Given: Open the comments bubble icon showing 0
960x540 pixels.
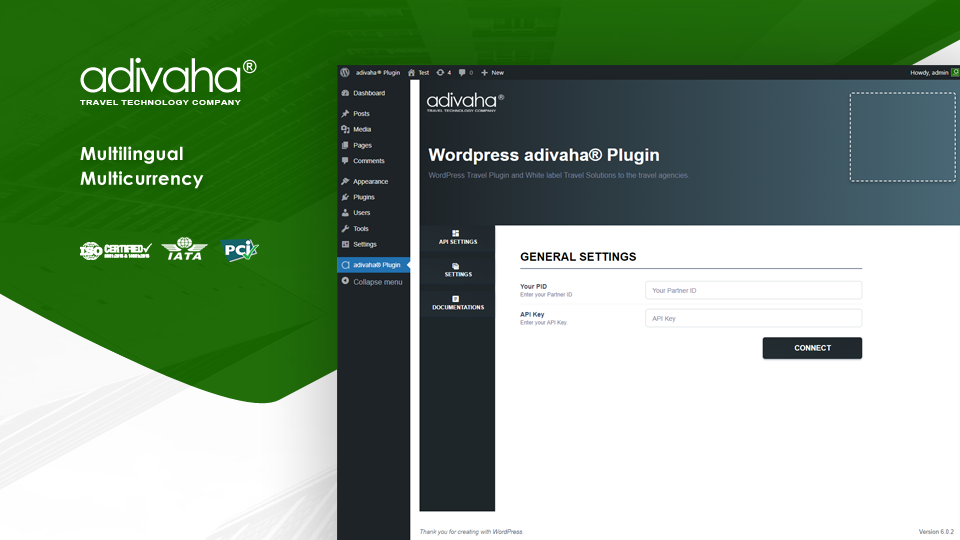Looking at the screenshot, I should pyautogui.click(x=465, y=72).
